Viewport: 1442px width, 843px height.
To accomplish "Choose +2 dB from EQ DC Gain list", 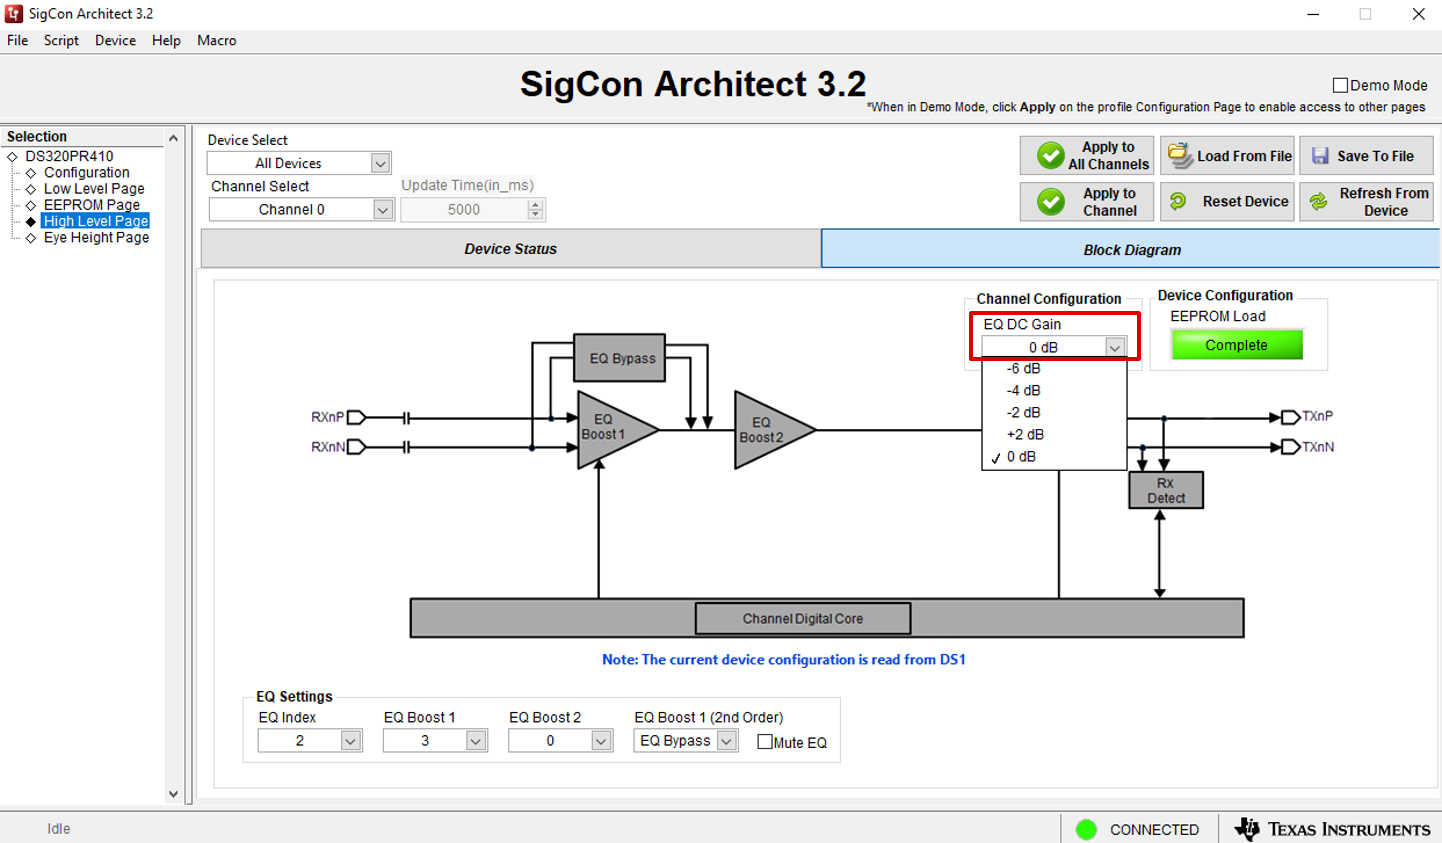I will [x=1054, y=435].
